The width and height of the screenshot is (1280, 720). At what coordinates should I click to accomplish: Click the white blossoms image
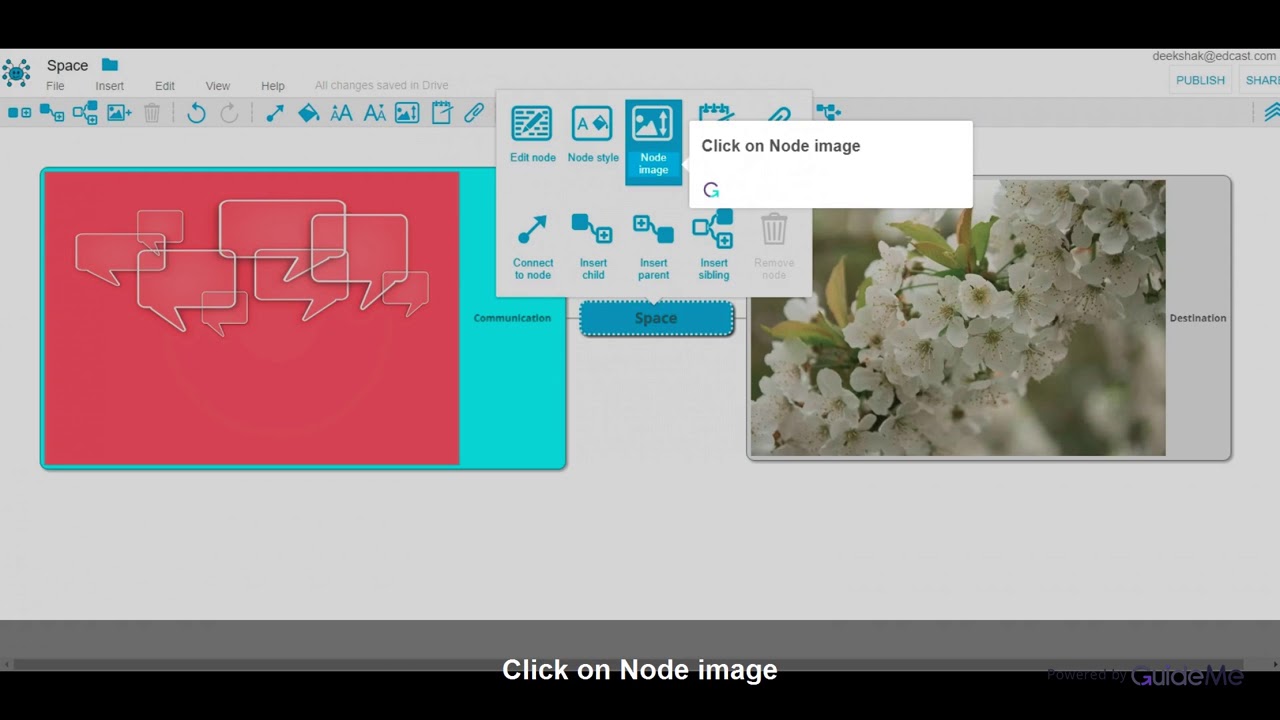(x=958, y=318)
